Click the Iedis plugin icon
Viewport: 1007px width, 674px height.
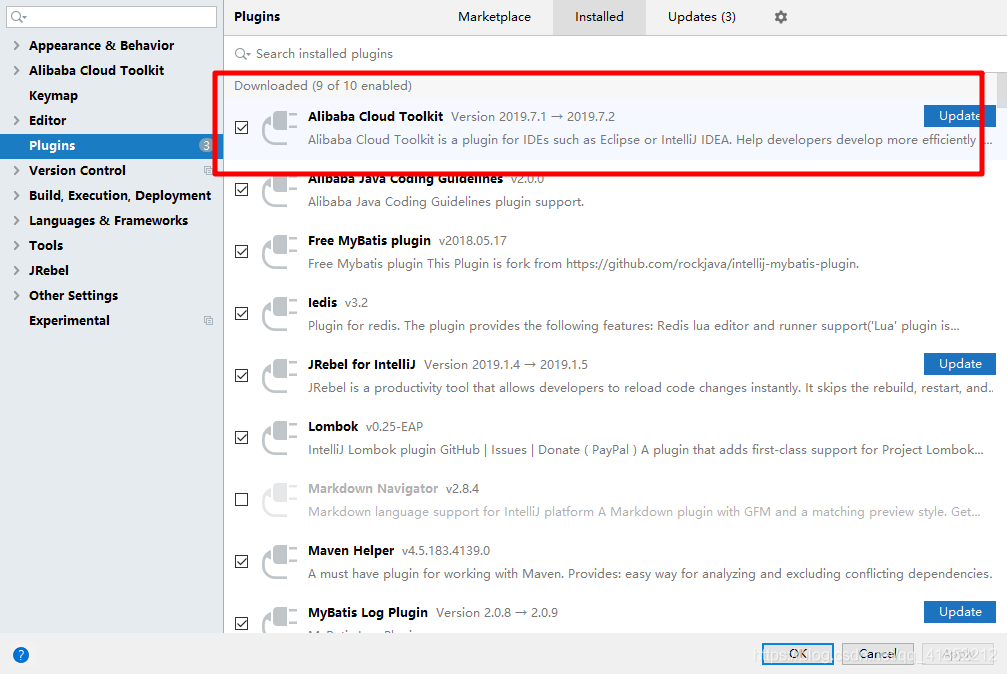pos(279,314)
